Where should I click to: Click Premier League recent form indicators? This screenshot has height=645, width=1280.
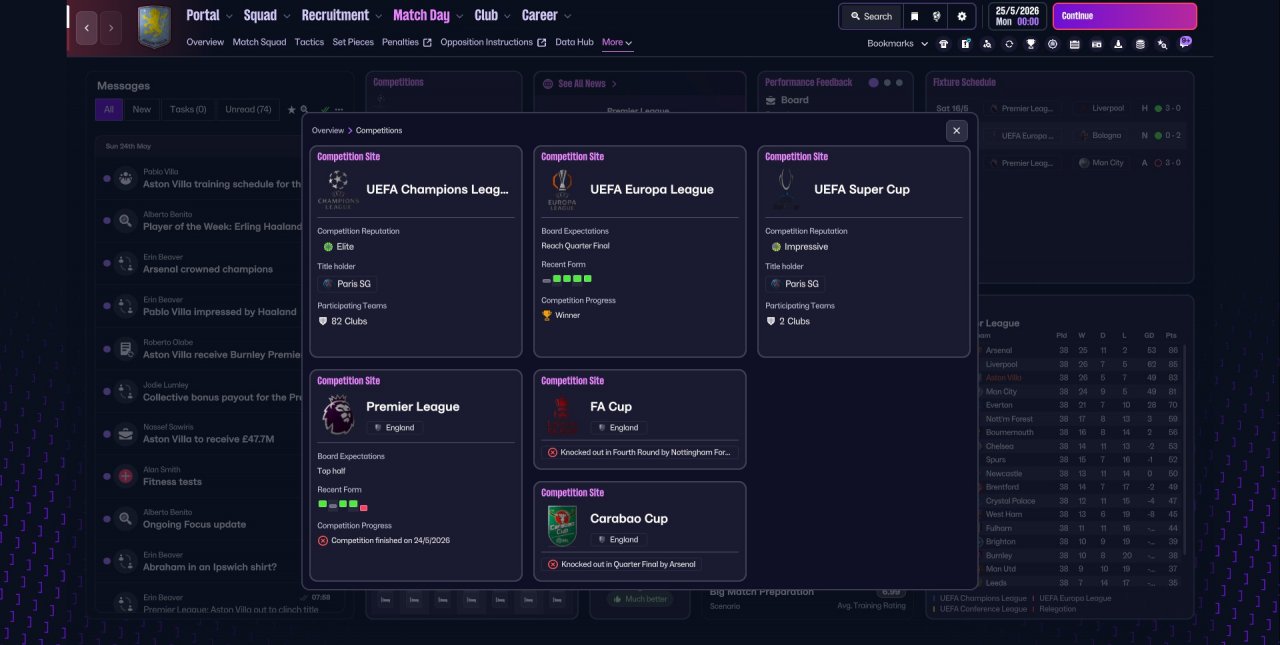(343, 505)
